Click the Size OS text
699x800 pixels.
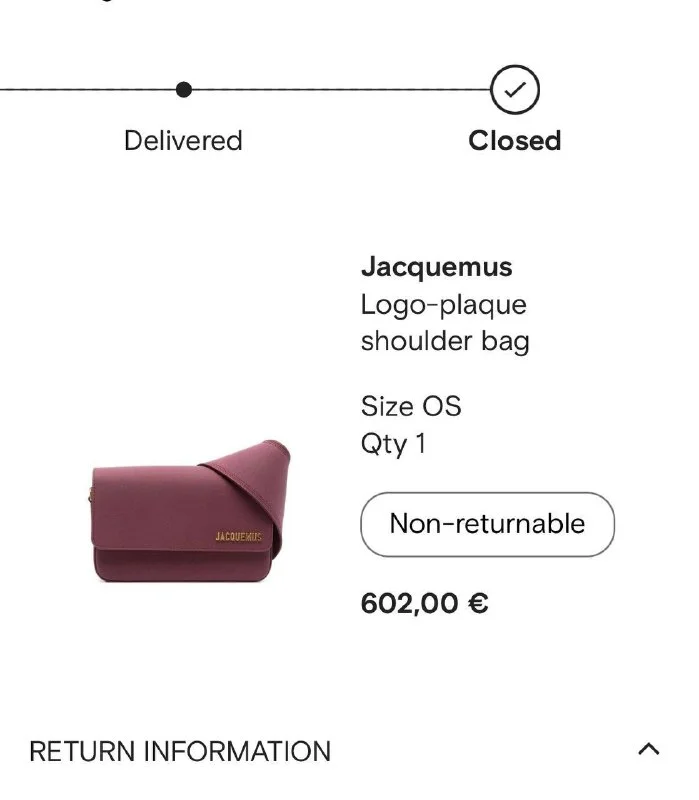pyautogui.click(x=411, y=407)
